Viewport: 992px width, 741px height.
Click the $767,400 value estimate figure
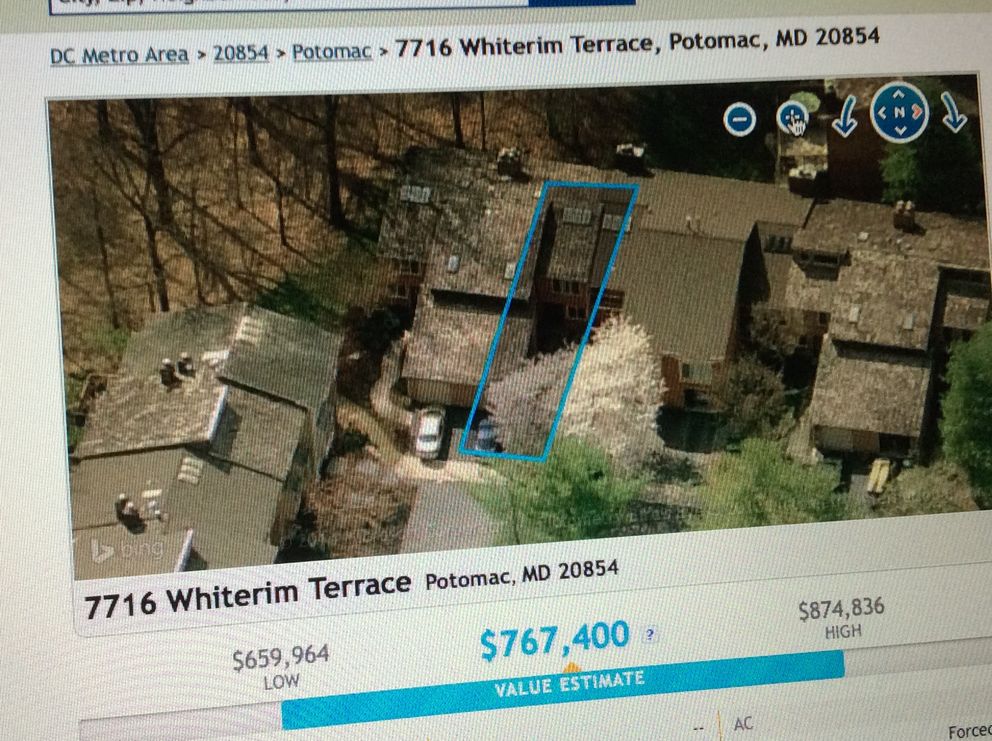tap(555, 639)
